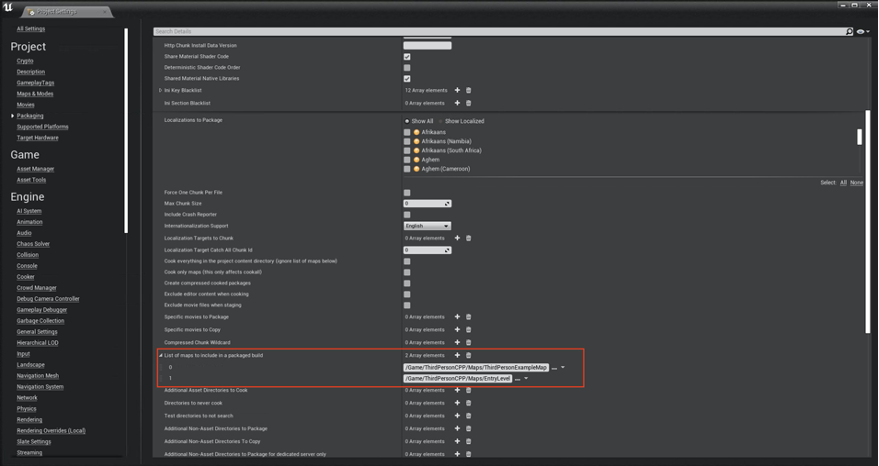Add element to Ini Key Blacklist
879x466 pixels.
[457, 90]
